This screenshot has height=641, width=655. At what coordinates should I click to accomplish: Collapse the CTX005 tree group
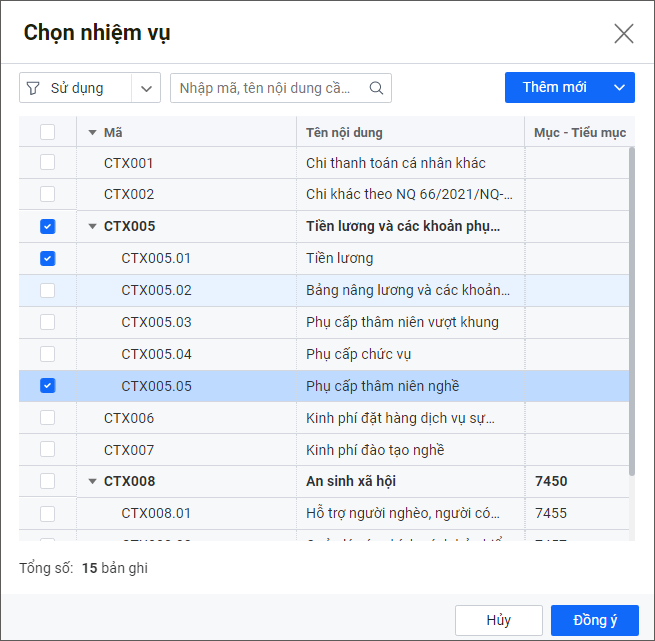point(93,227)
